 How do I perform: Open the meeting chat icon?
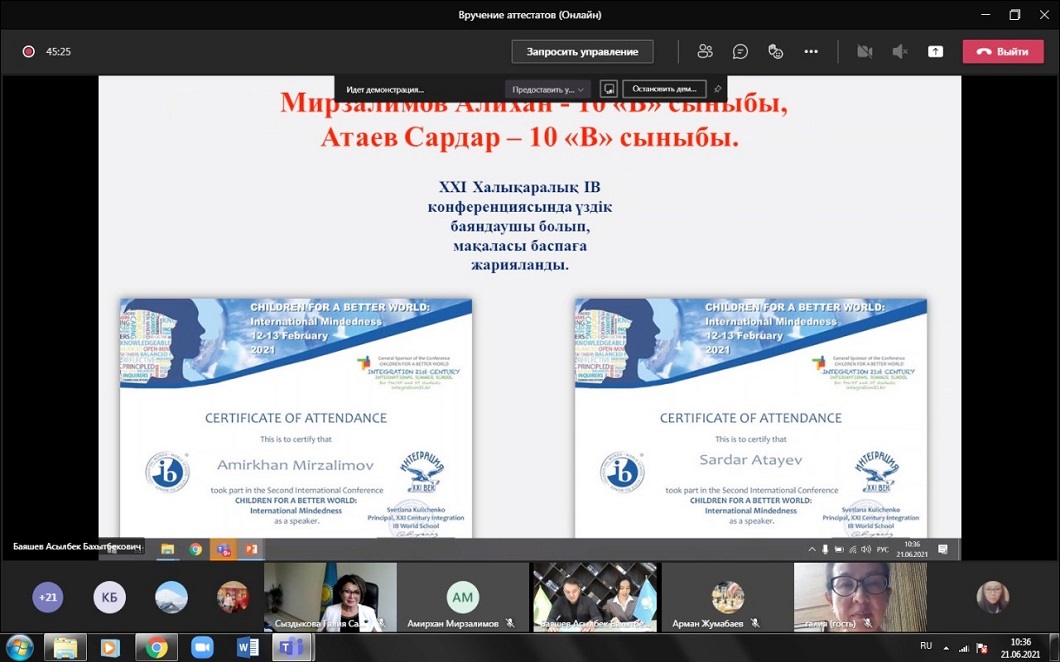740,52
